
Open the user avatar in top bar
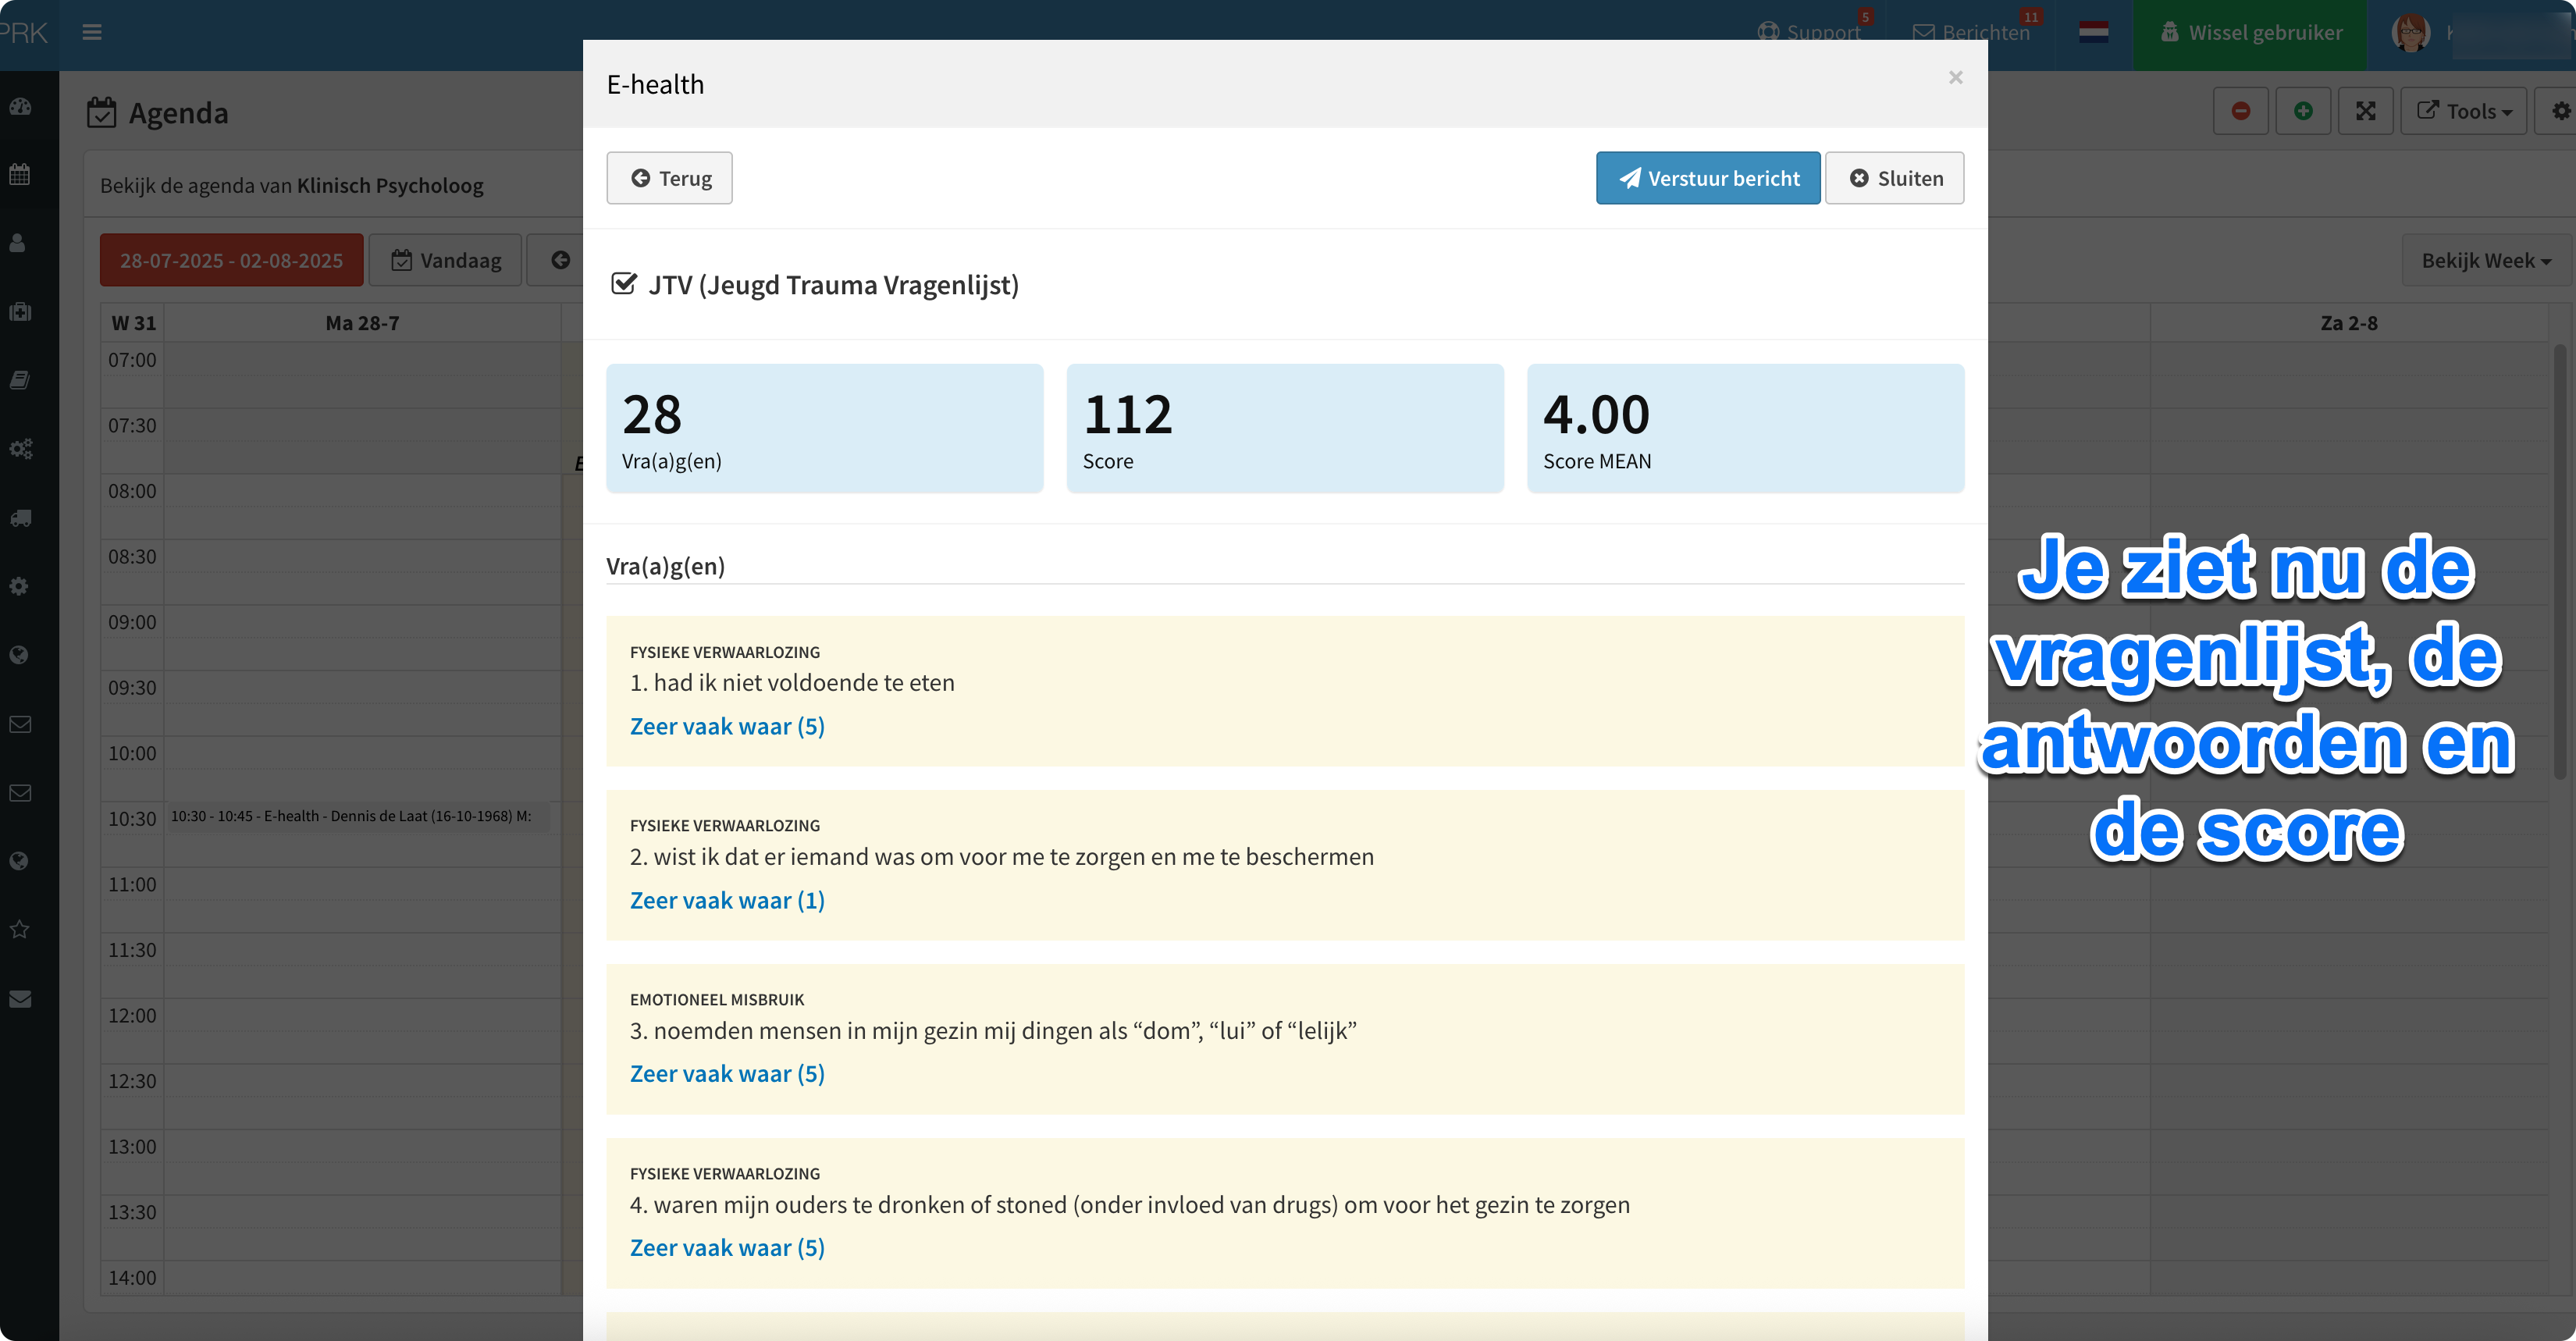pyautogui.click(x=2410, y=32)
